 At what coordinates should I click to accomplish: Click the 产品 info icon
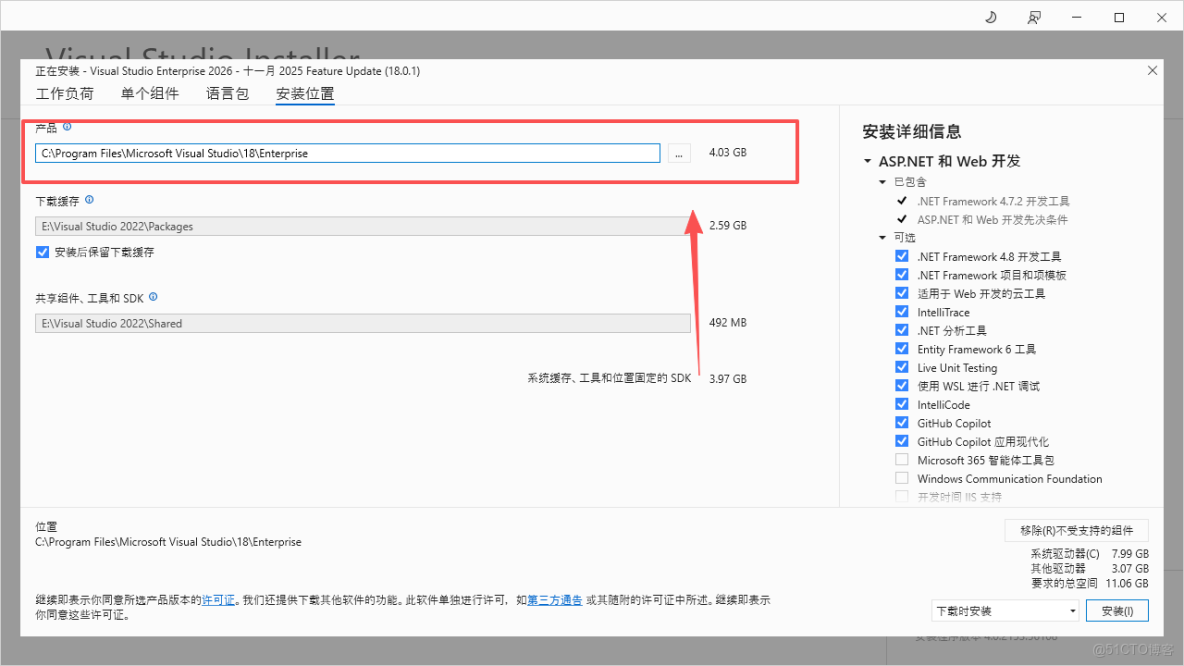(x=66, y=127)
